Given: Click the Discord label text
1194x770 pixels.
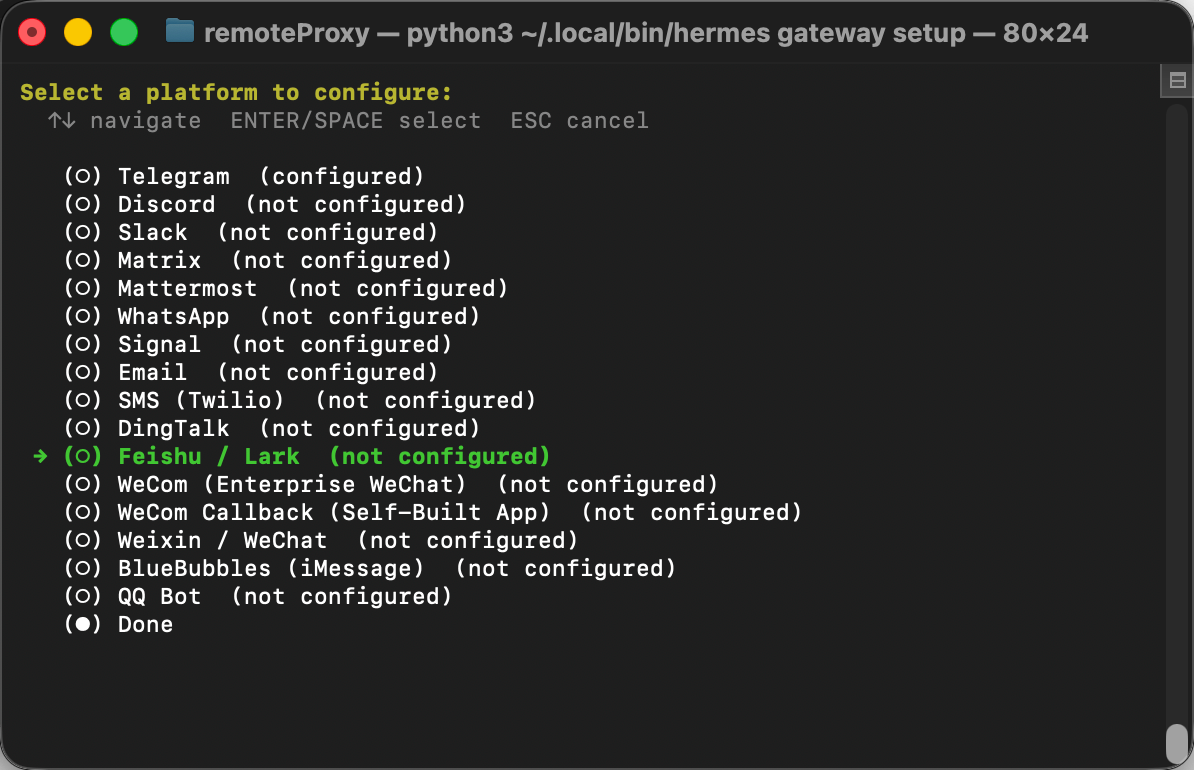Looking at the screenshot, I should click(x=167, y=205).
